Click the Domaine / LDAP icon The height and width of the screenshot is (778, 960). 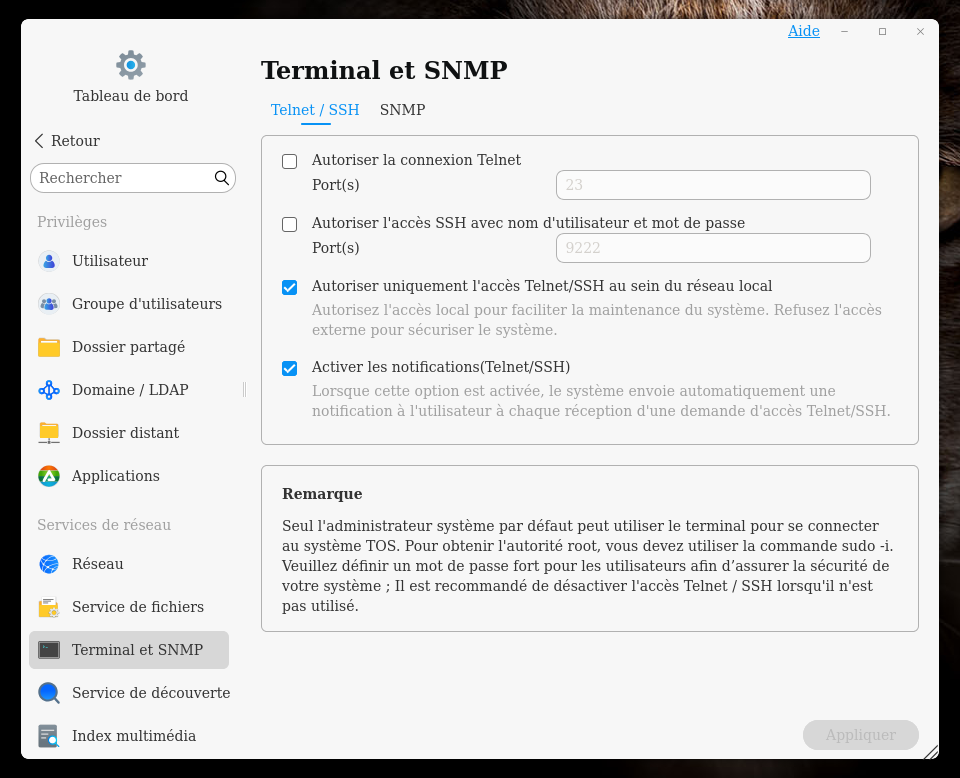pos(49,390)
